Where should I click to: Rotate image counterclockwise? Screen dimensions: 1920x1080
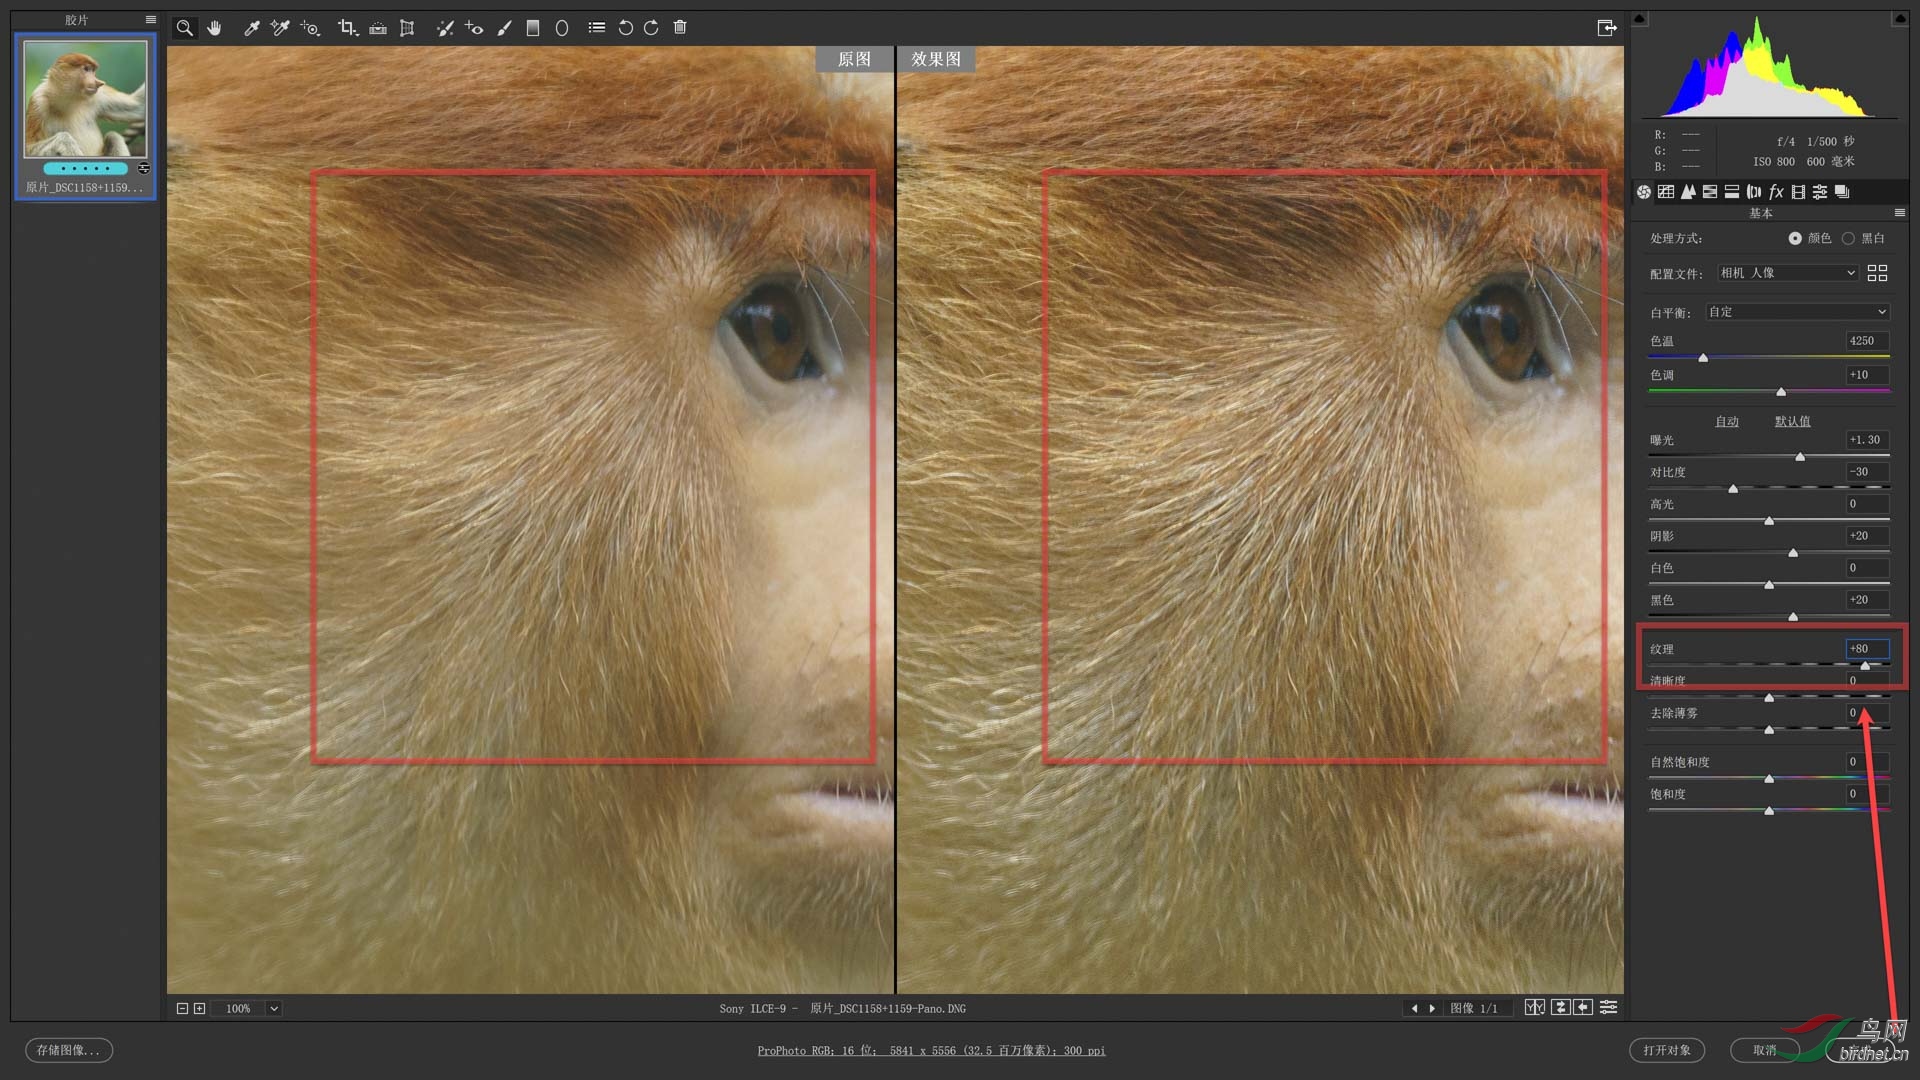click(x=625, y=28)
